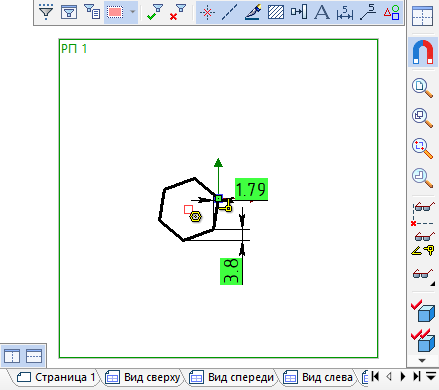Image resolution: width=439 pixels, height=390 pixels.
Task: Click the zoom window area magnifier icon
Action: click(422, 148)
